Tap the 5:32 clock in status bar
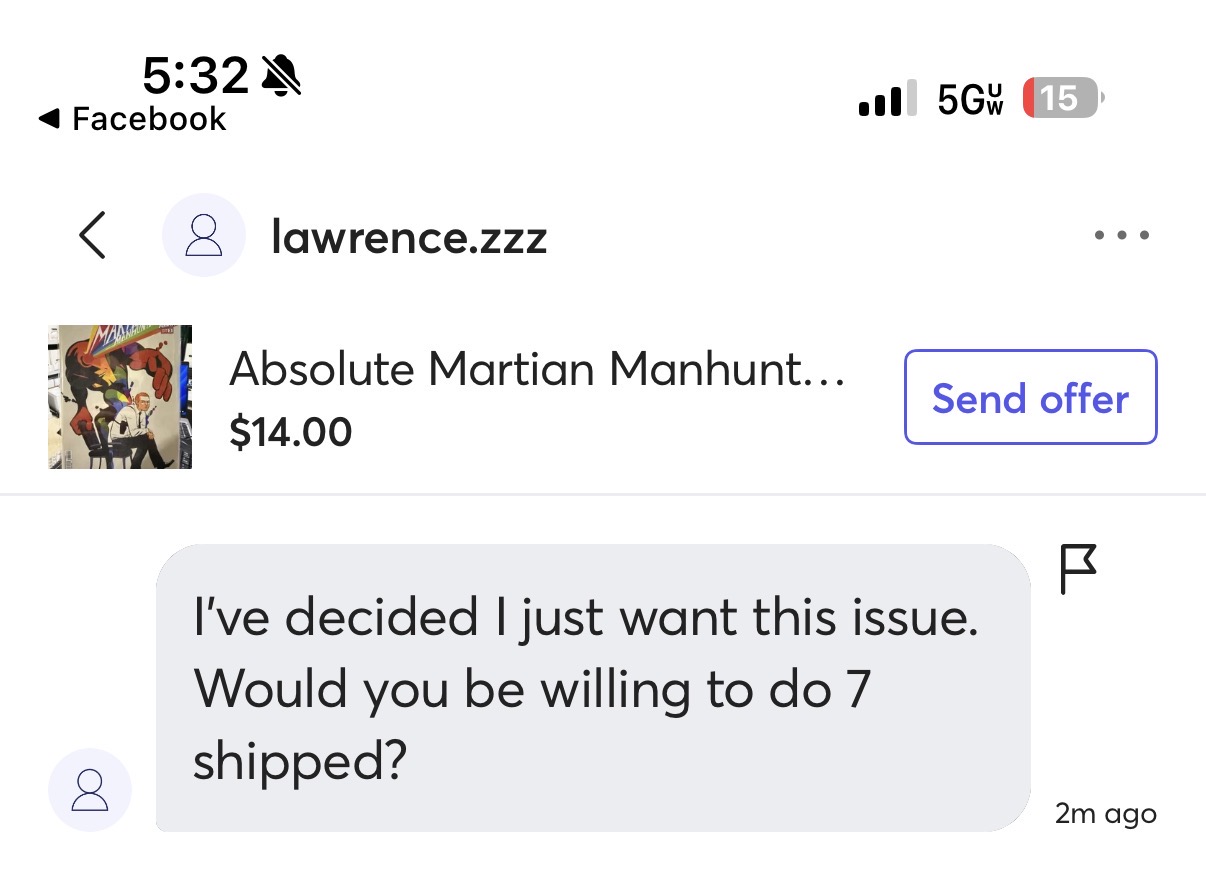This screenshot has height=872, width=1206. [x=195, y=75]
